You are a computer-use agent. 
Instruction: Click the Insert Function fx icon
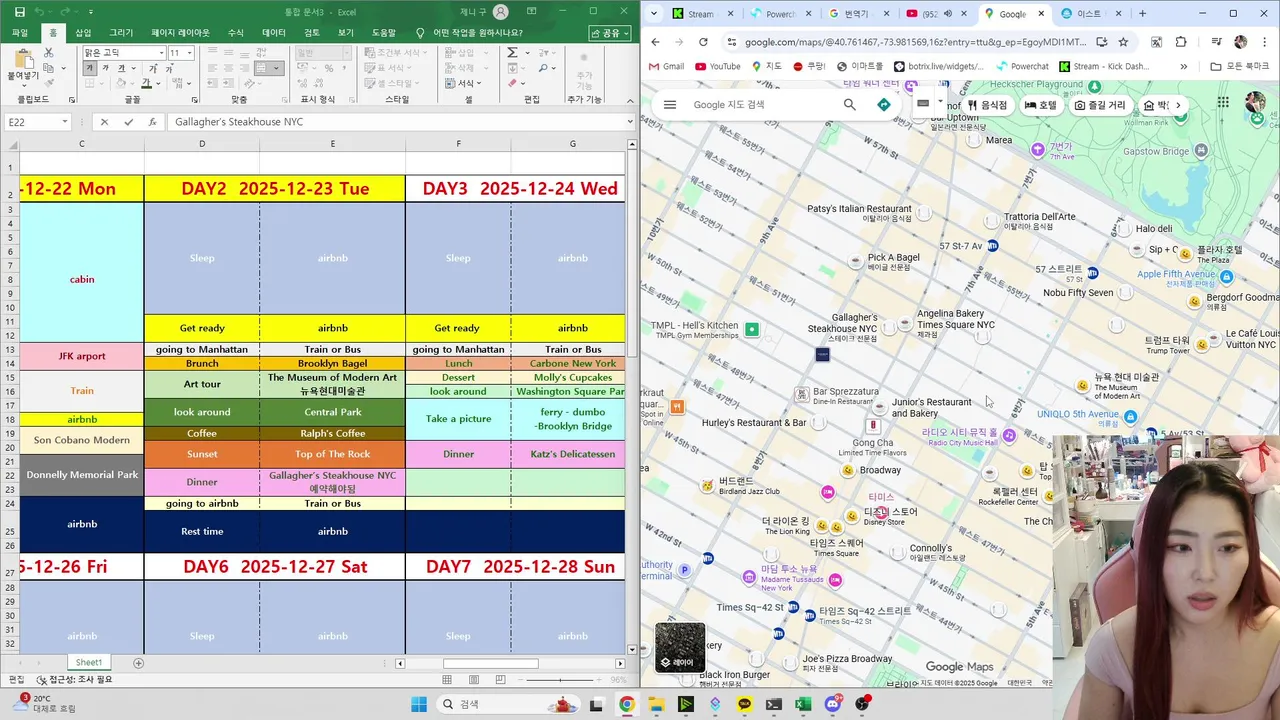coord(152,122)
